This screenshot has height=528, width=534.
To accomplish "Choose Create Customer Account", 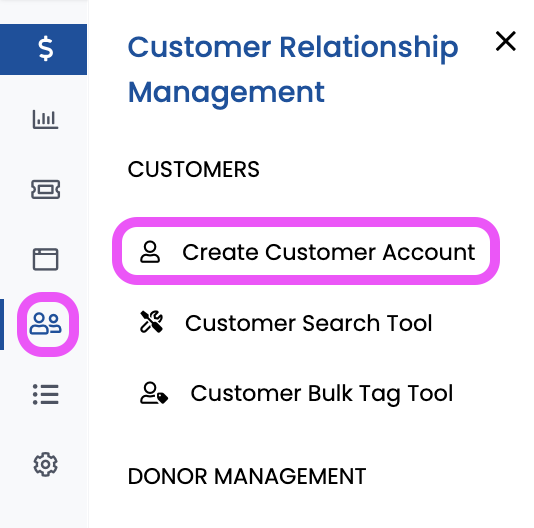I will (x=306, y=251).
